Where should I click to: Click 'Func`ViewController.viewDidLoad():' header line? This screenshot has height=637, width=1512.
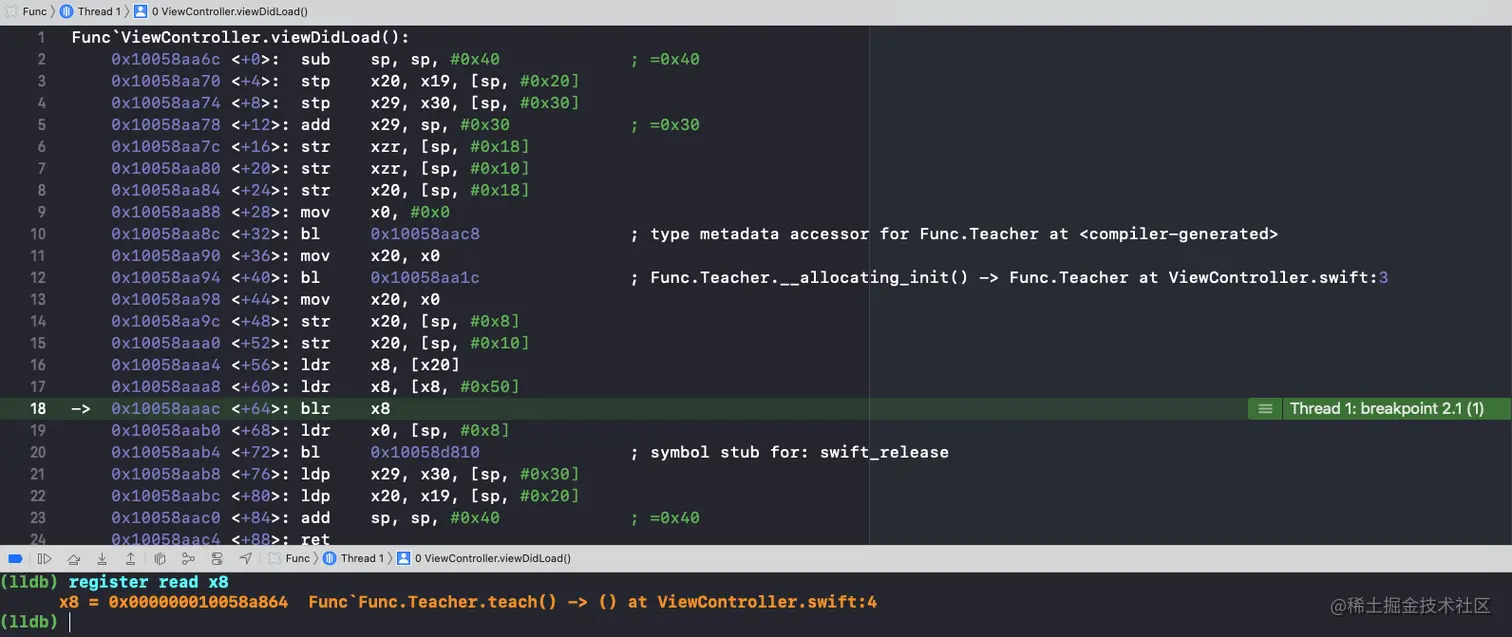click(240, 37)
